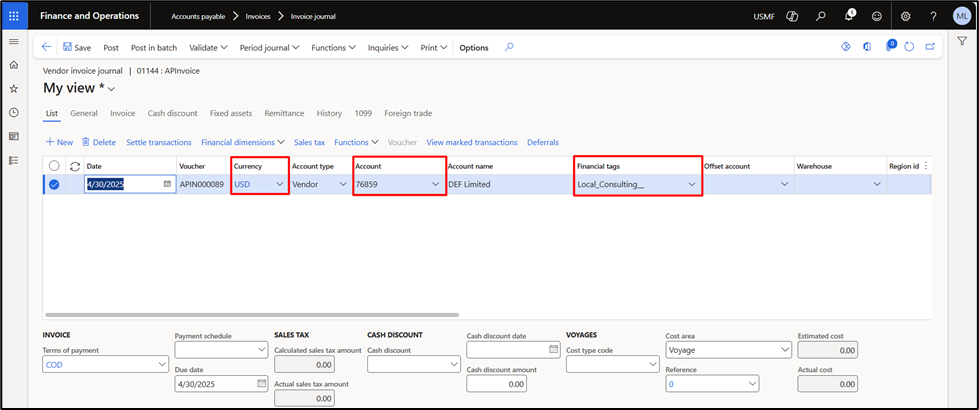This screenshot has height=410, width=979.
Task: Open the Cash discount date calendar picker
Action: point(553,349)
